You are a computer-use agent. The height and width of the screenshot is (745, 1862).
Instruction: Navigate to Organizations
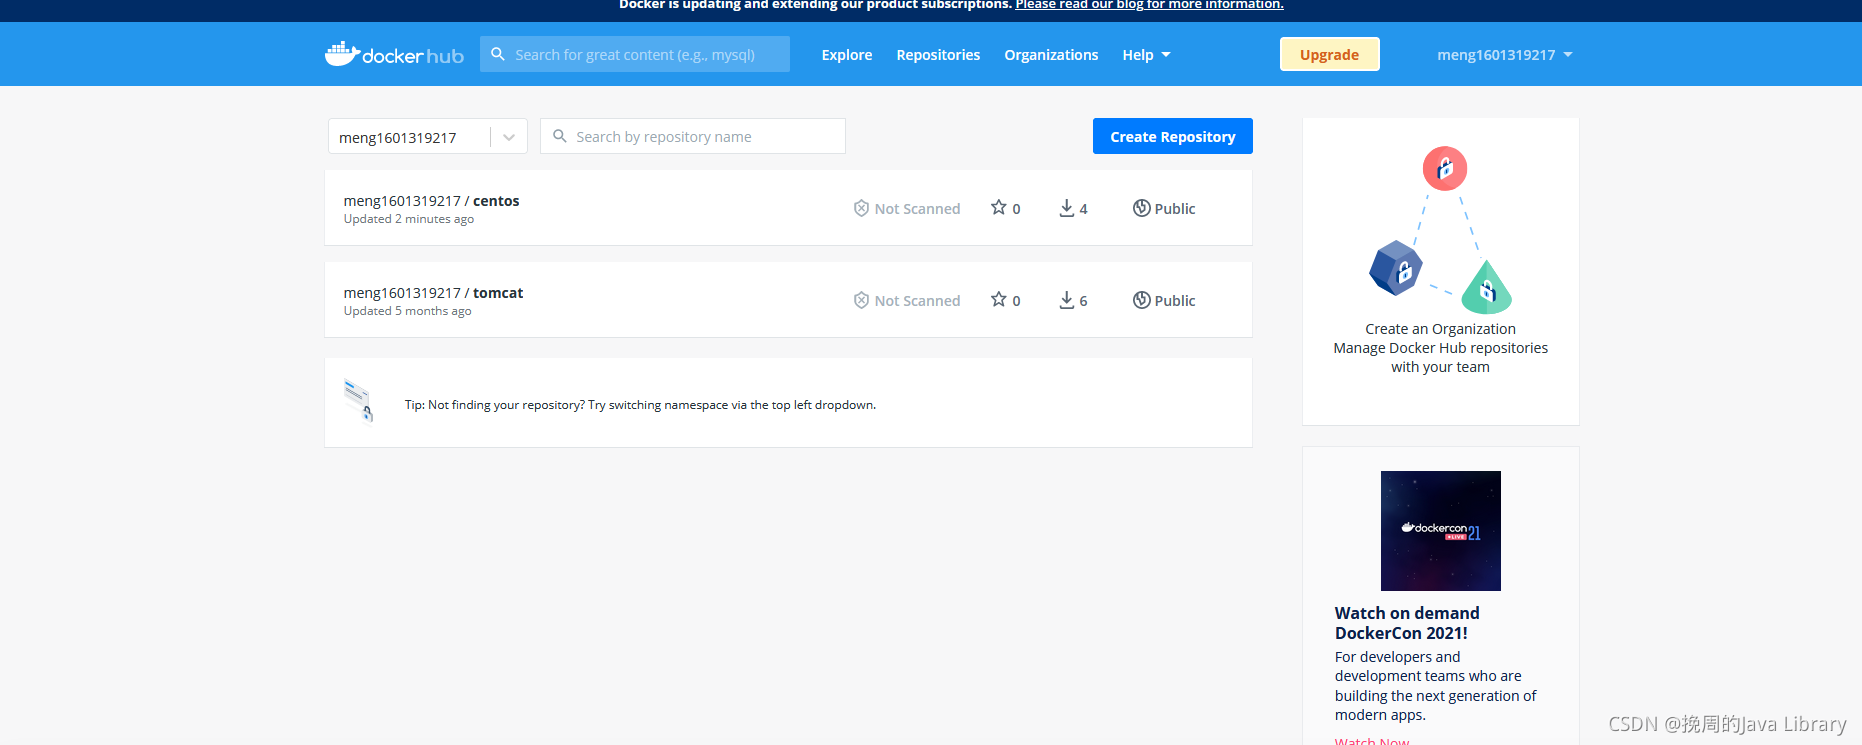coord(1051,55)
